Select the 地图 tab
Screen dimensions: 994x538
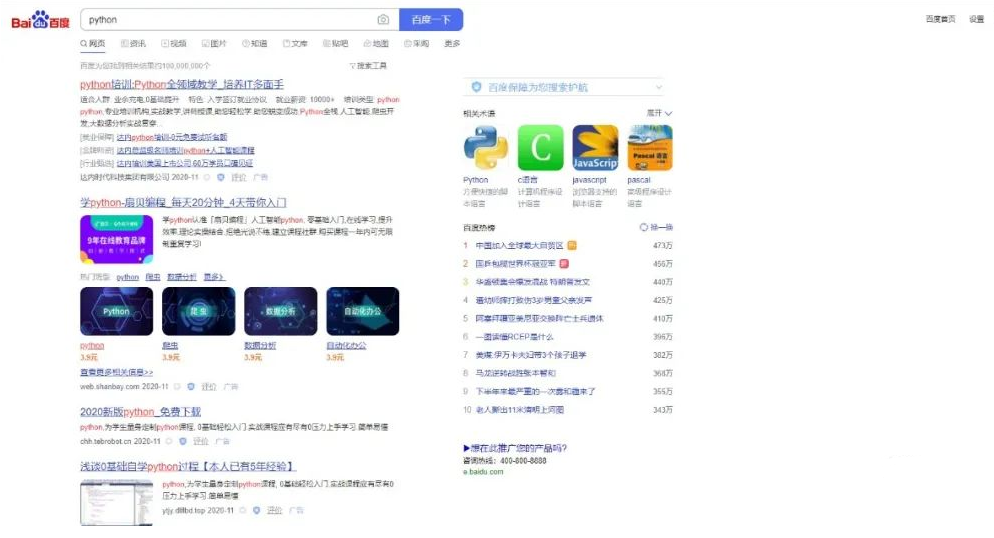[376, 44]
